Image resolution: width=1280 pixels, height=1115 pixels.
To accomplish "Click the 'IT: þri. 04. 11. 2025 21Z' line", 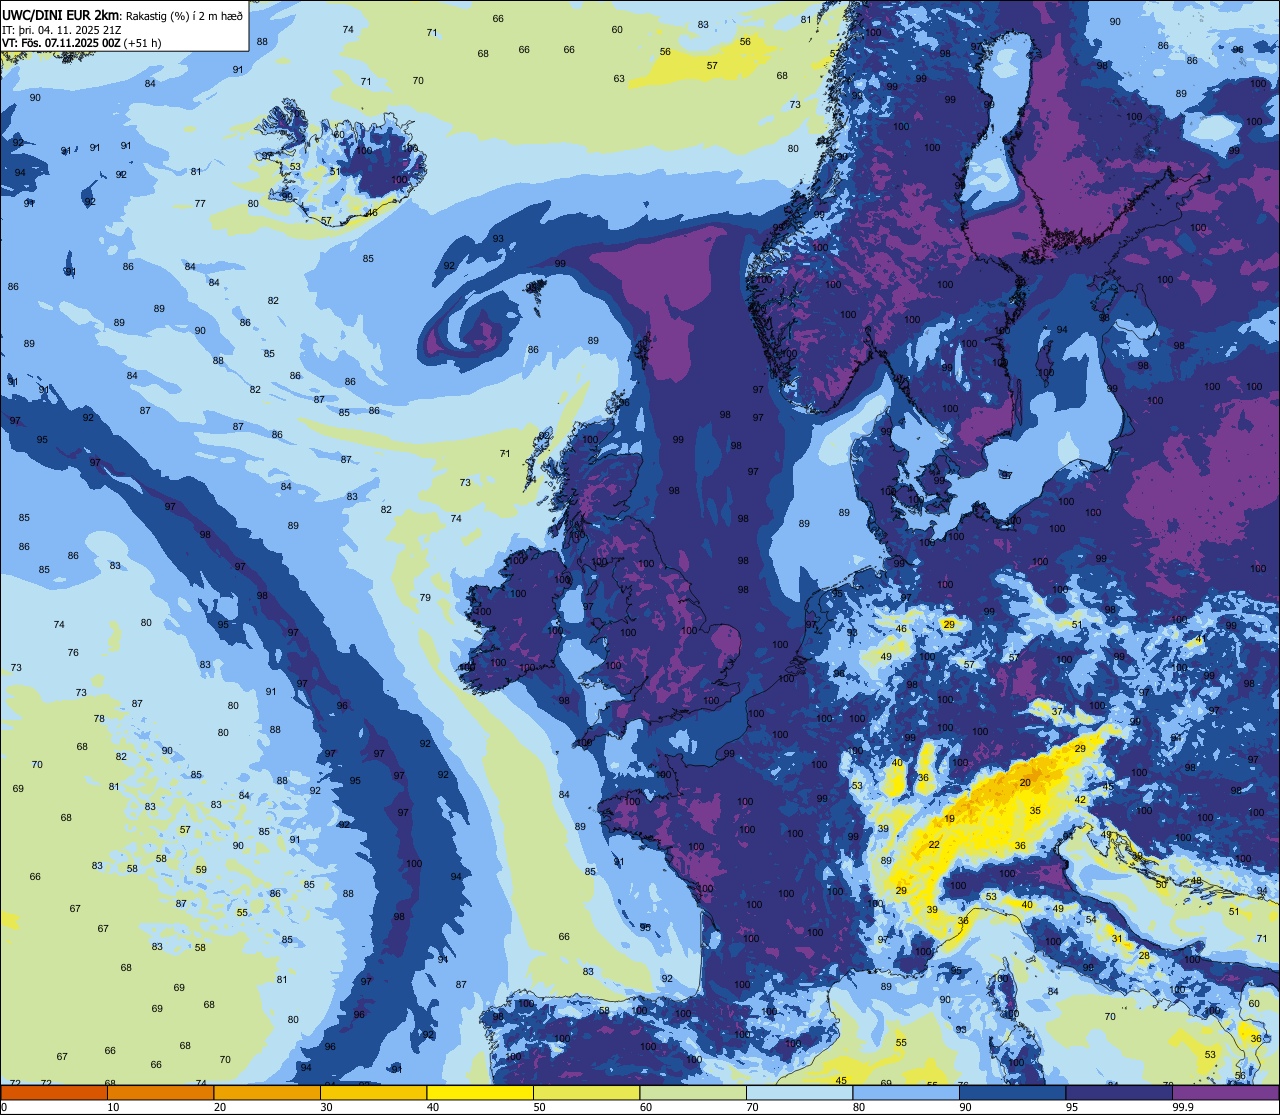I will (x=62, y=29).
